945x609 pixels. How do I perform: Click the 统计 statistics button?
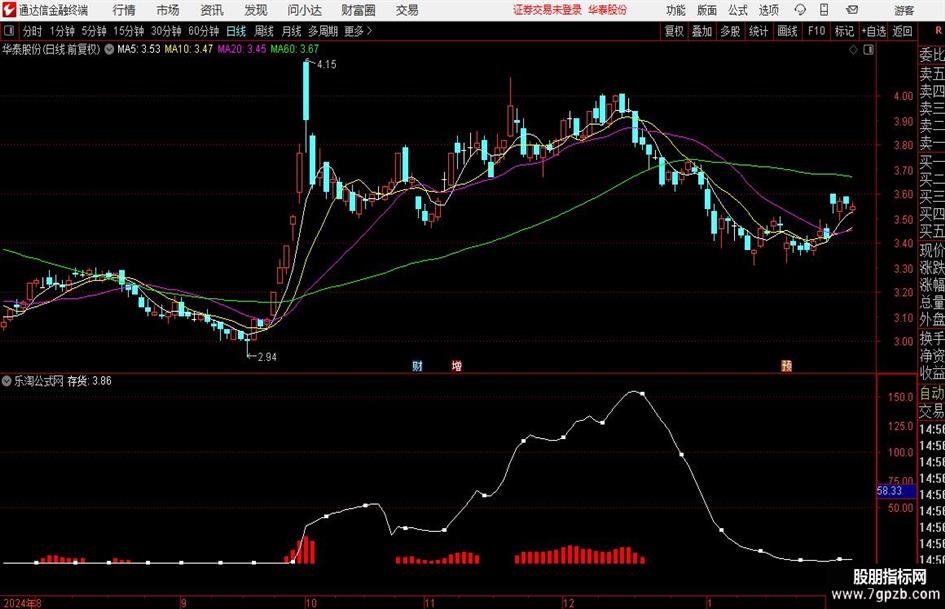[759, 31]
